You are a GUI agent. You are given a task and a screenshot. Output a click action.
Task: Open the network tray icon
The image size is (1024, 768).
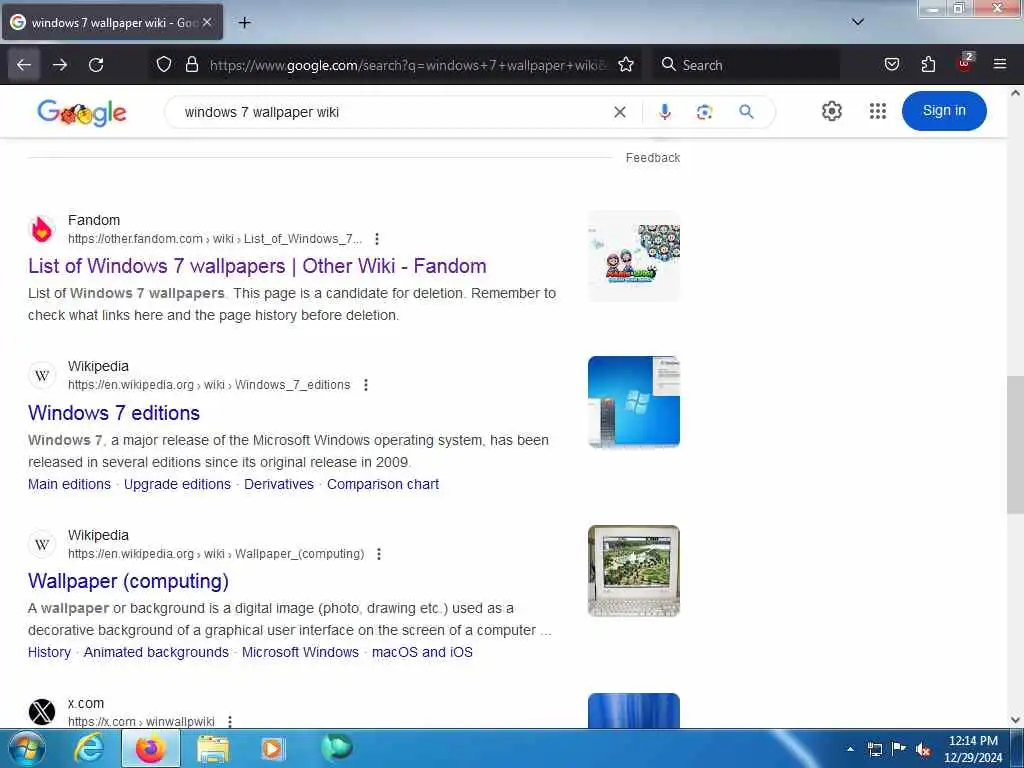[x=874, y=749]
